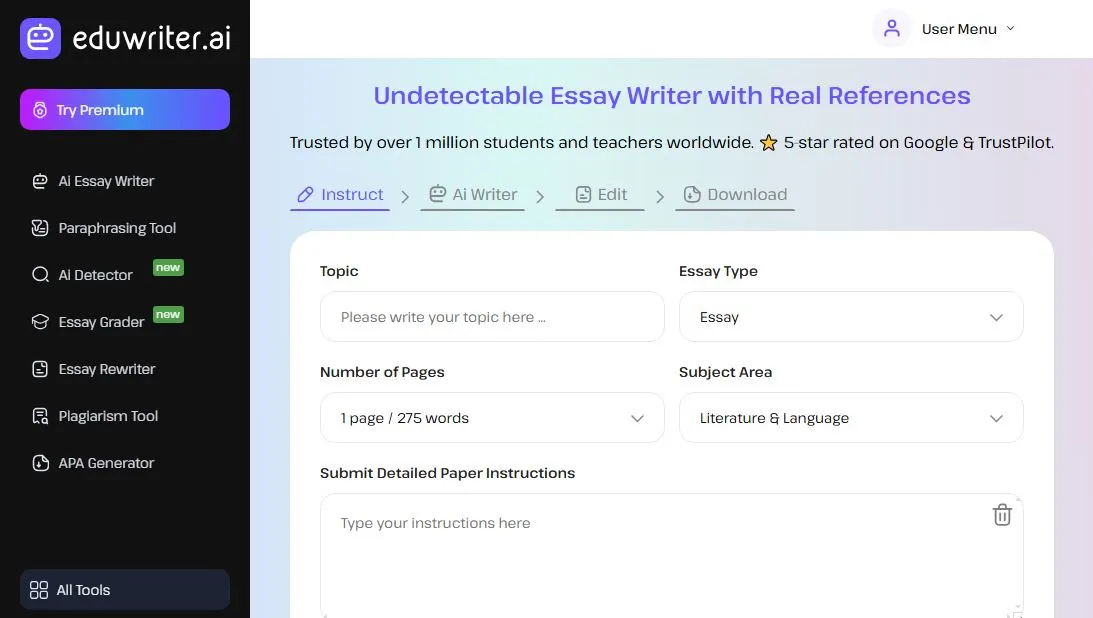Click the pencil icon on Instruct tab
Screen dimensions: 1093x618
[x=305, y=194]
